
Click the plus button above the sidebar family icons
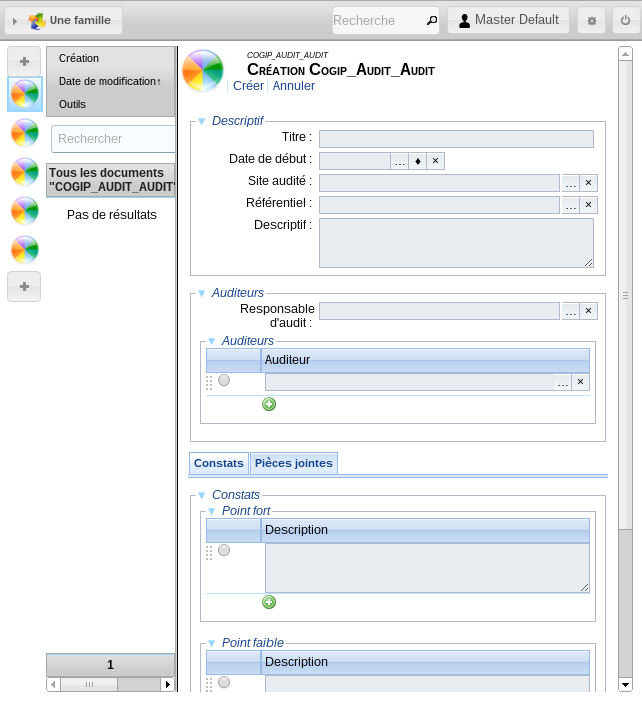coord(24,61)
